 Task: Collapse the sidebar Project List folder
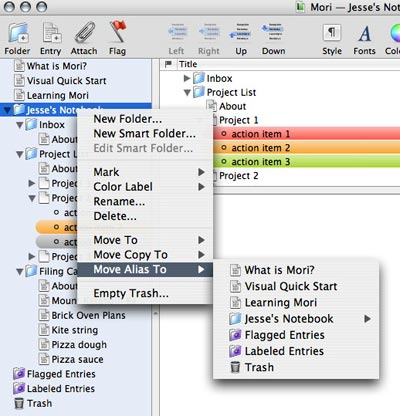click(x=19, y=154)
